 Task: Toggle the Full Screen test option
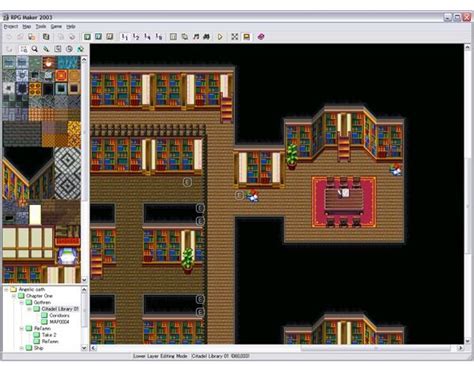pyautogui.click(x=235, y=37)
